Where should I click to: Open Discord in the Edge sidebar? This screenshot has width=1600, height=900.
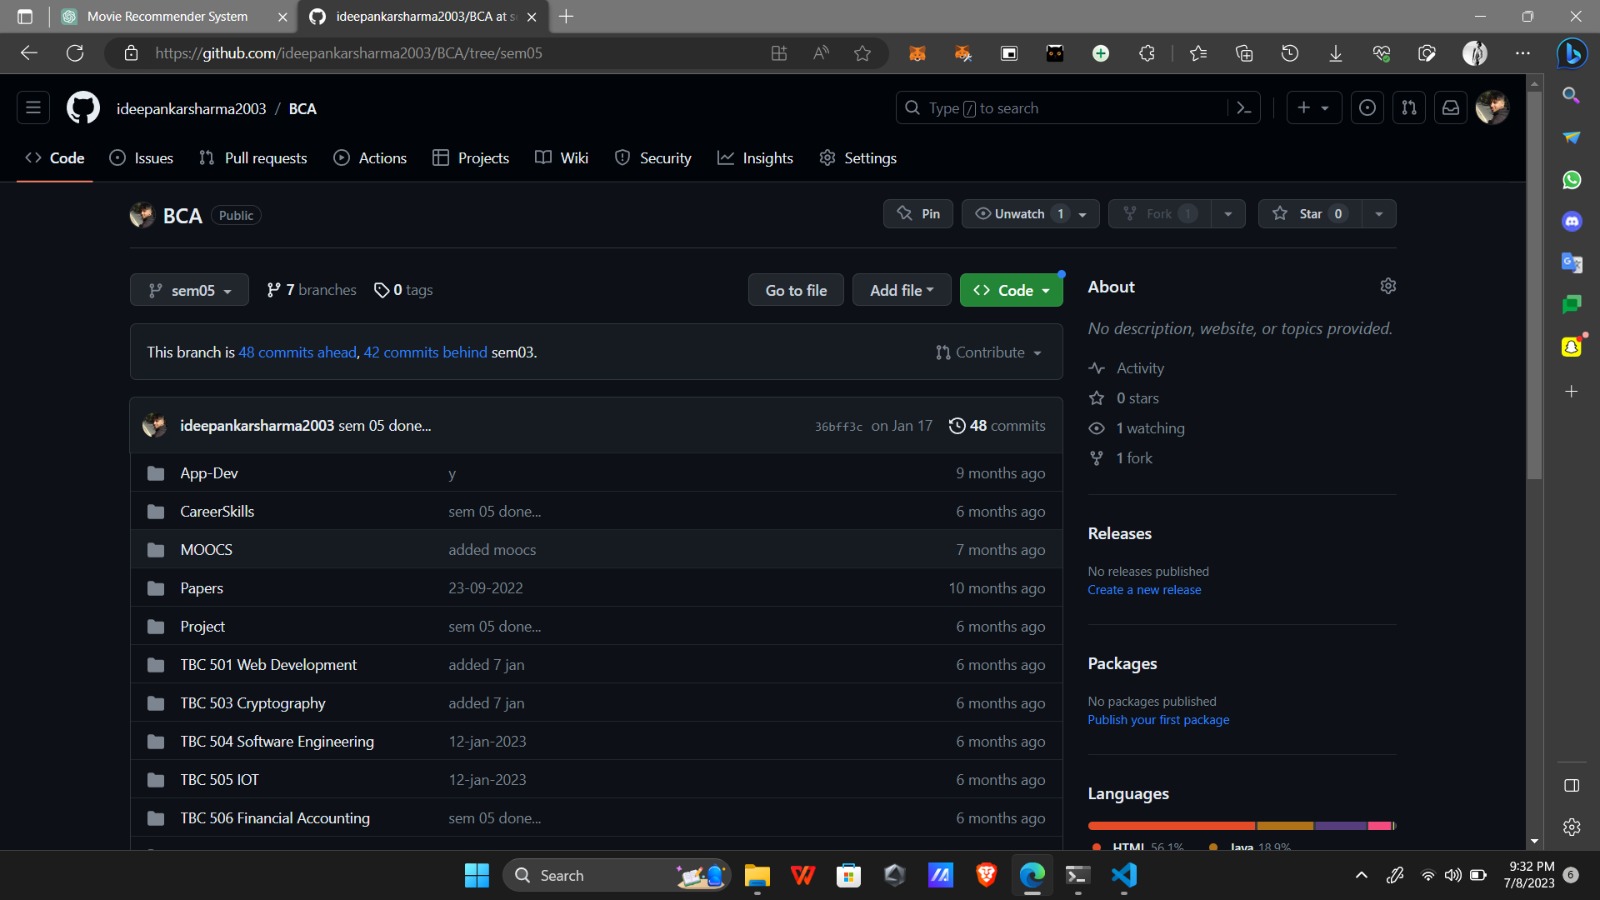point(1572,222)
